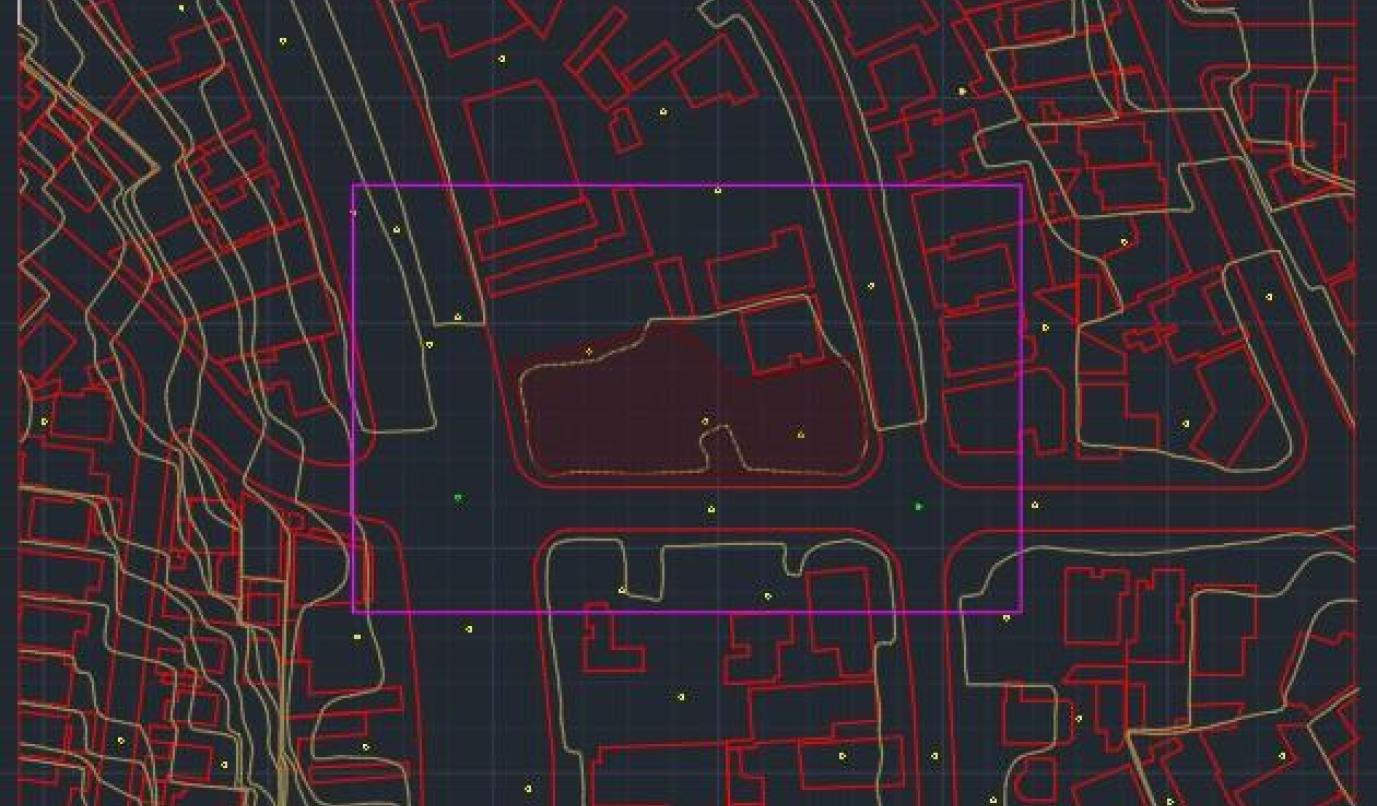
Task: Click bottom-right corner of the magenta rectangle
Action: tap(1021, 612)
